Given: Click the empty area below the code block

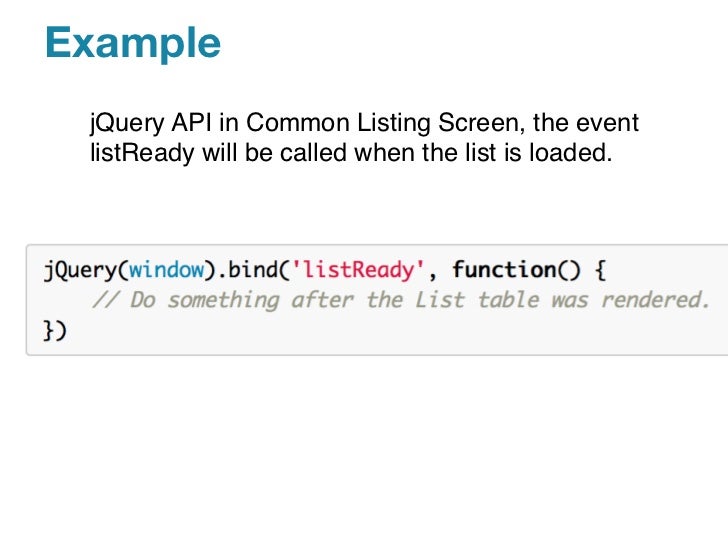Looking at the screenshot, I should pos(364,450).
